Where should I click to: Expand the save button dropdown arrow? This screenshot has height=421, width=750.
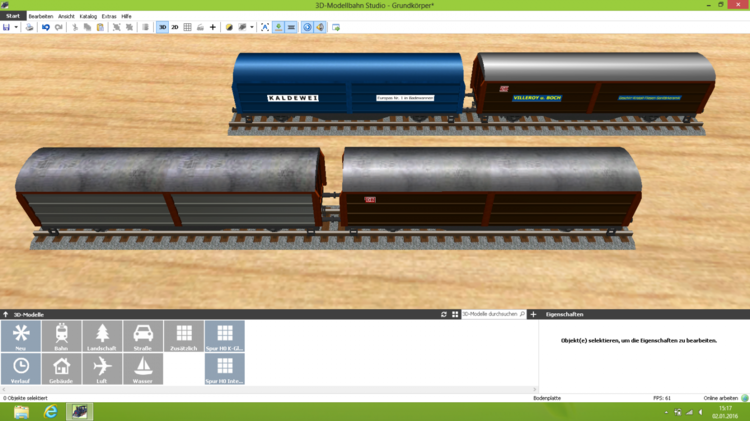pos(17,27)
